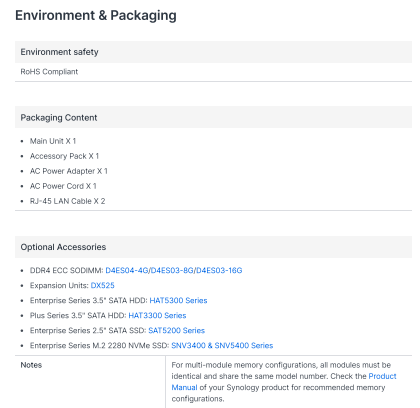Visit the HAT3300 Series link
Viewport: 420px width, 408px height.
click(157, 315)
